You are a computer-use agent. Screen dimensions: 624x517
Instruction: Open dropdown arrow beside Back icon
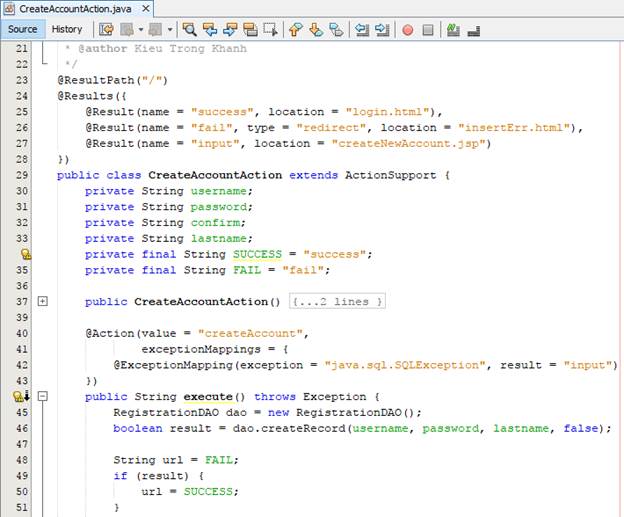click(140, 29)
